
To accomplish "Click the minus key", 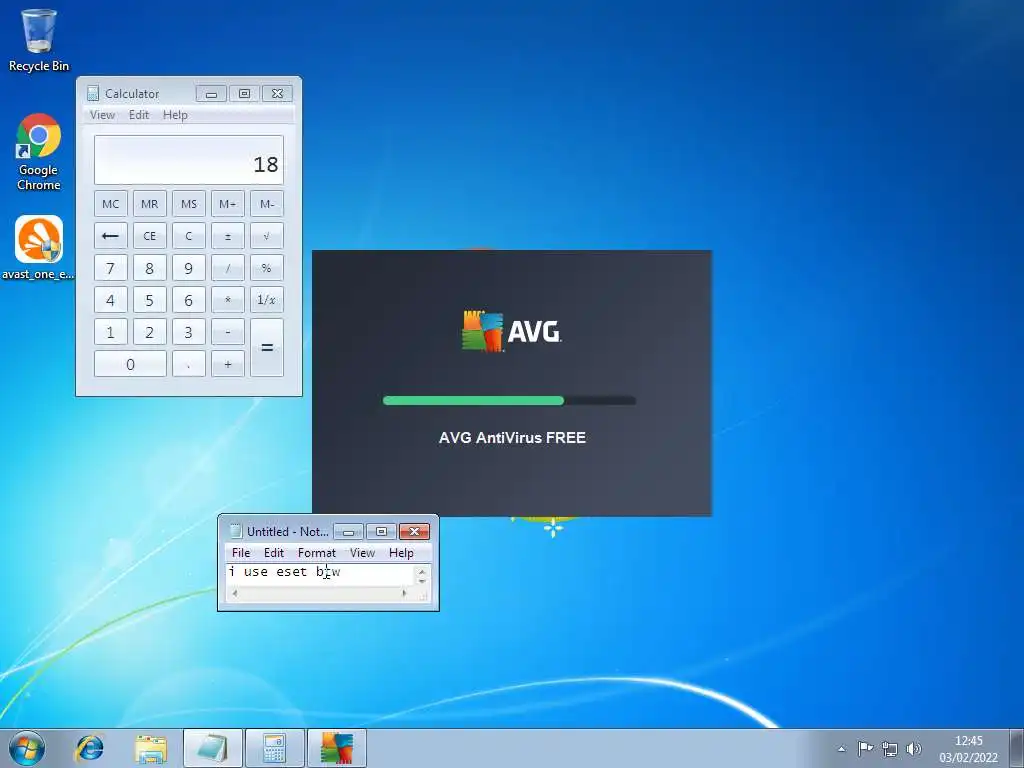I will tap(228, 332).
